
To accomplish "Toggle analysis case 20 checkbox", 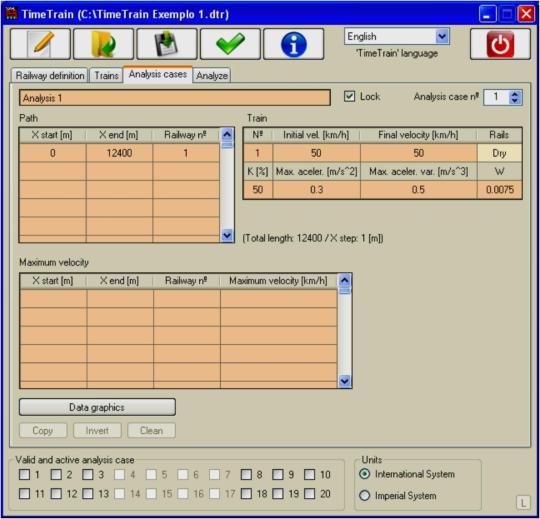I will coord(309,494).
